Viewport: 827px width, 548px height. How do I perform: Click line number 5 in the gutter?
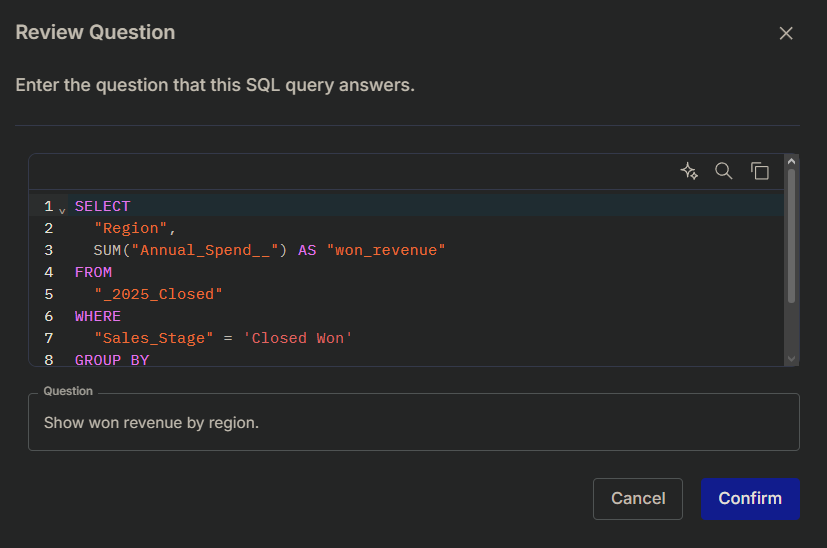[49, 294]
